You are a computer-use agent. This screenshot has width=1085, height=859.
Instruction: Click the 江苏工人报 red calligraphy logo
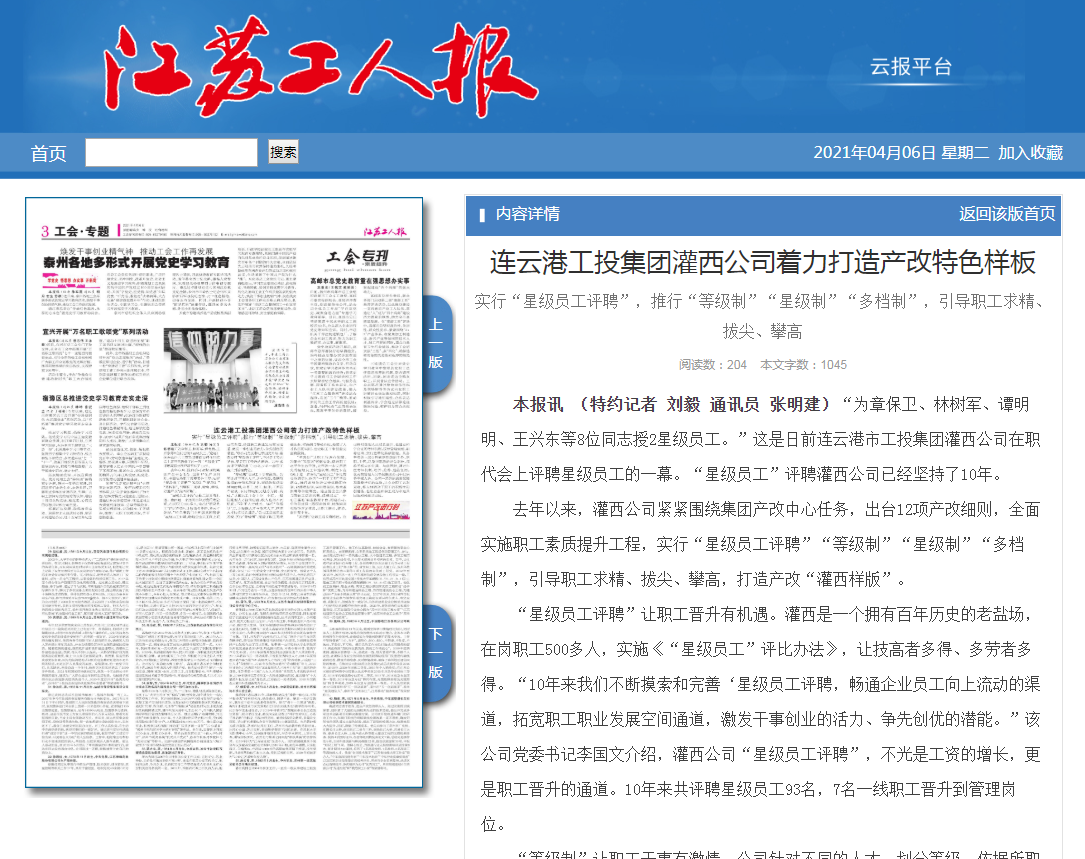point(323,70)
